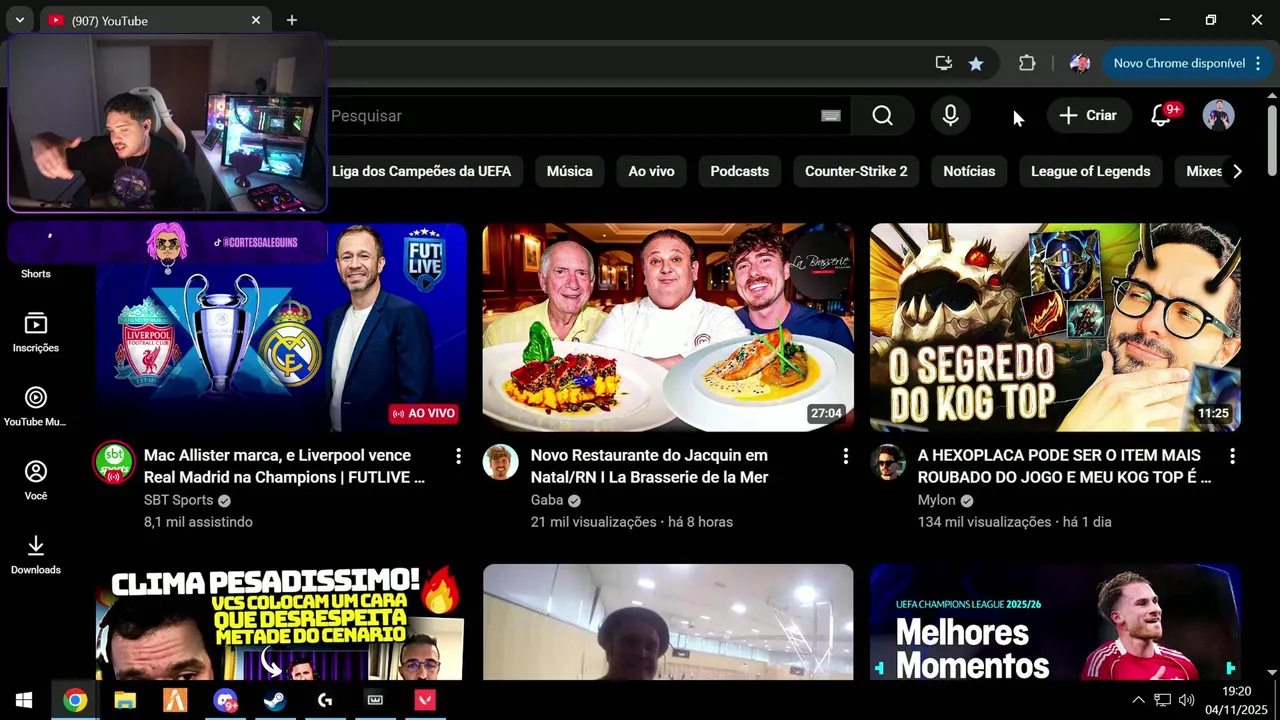This screenshot has height=720, width=1280.
Task: Open Mylon channel name link
Action: tap(937, 500)
